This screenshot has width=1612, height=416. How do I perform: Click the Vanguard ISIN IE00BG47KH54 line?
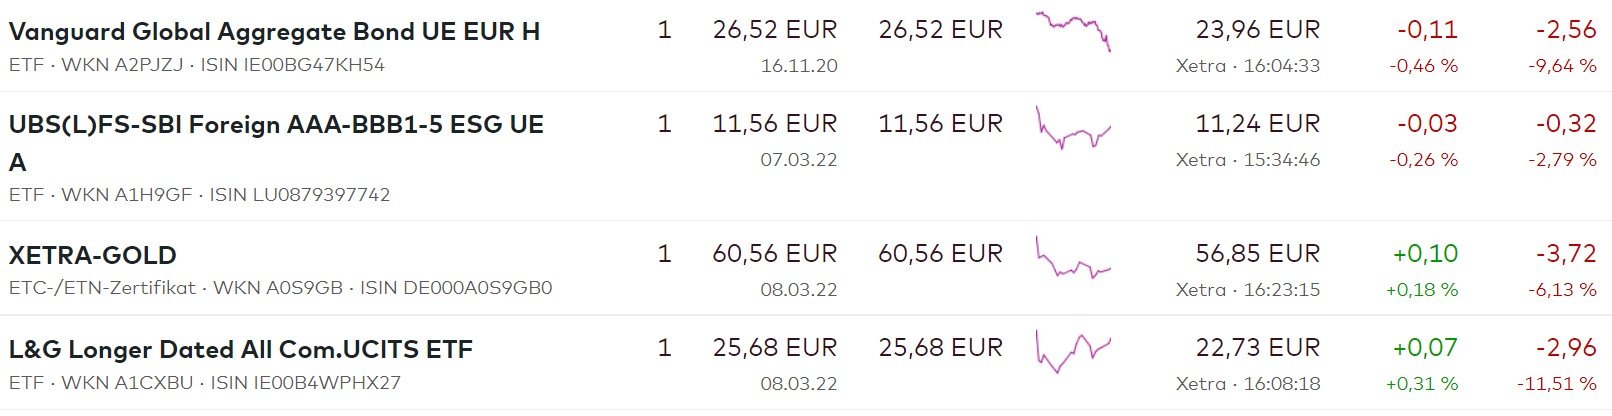196,65
